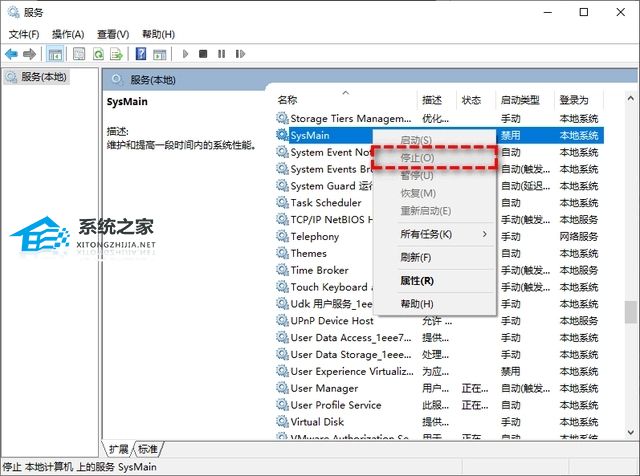Choose 刷新(F) in the context menu
640x476 pixels.
click(435, 257)
